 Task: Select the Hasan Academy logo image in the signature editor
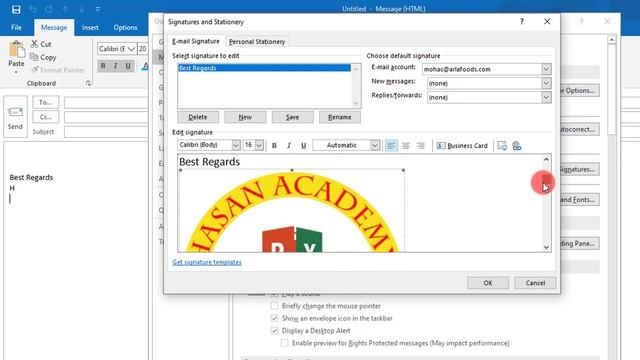(292, 211)
